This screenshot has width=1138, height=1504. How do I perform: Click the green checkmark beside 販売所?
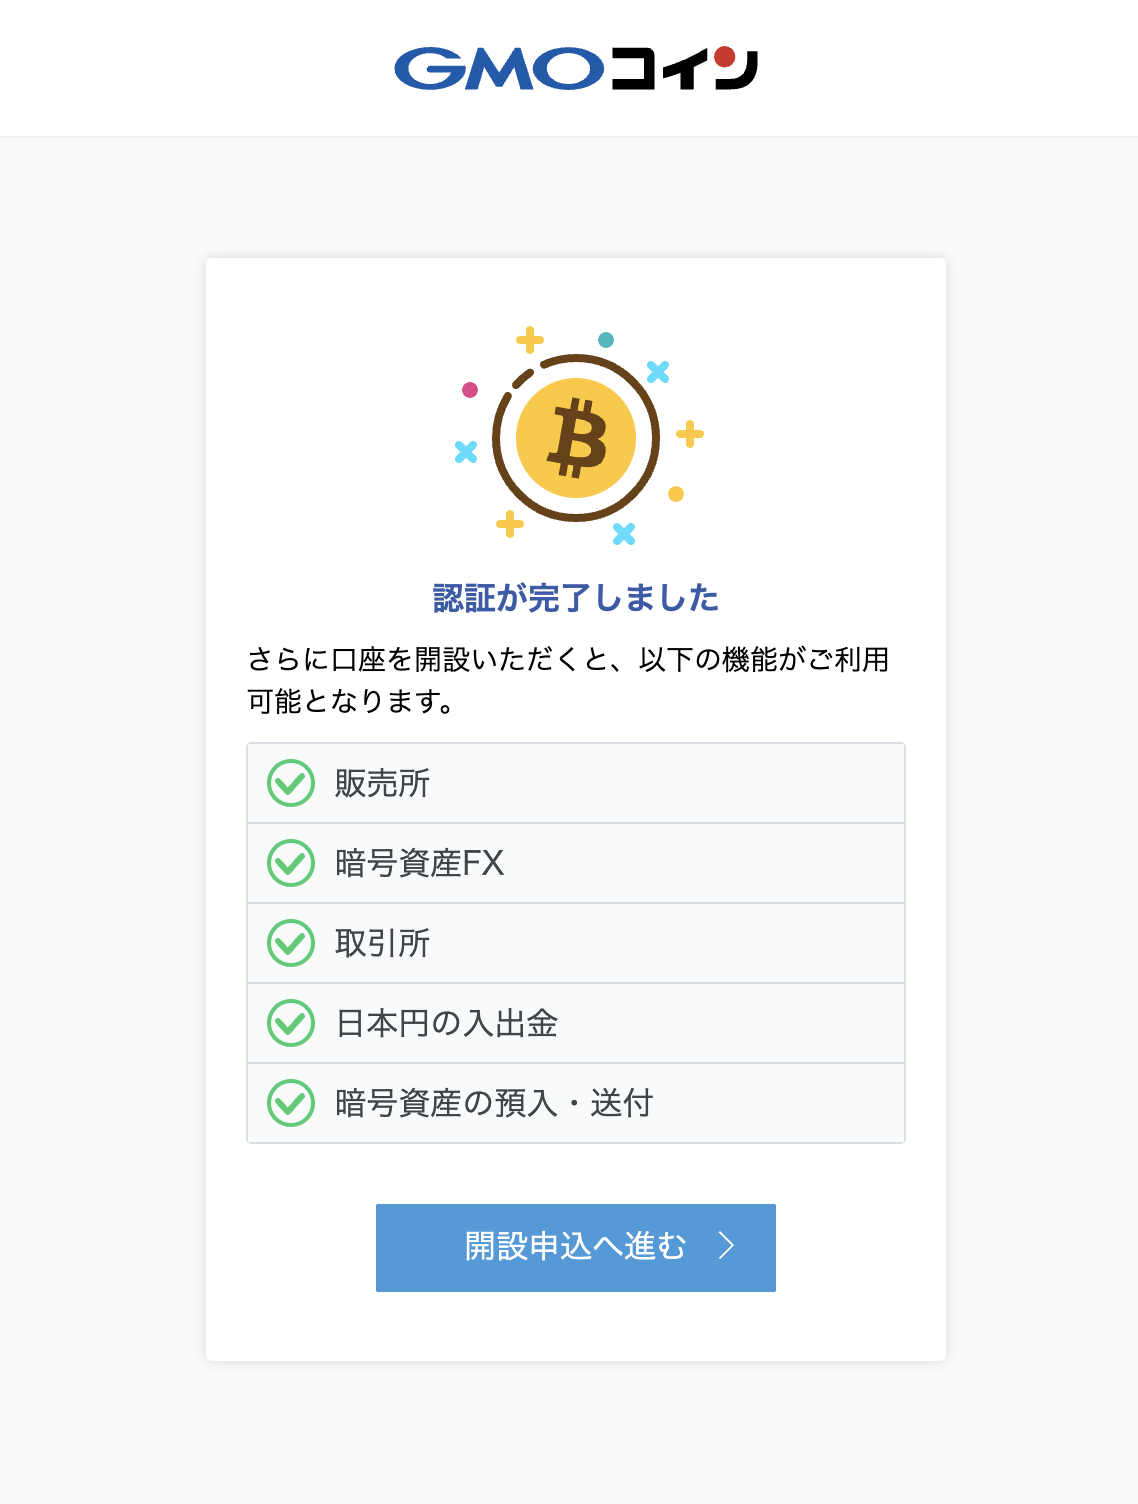click(291, 783)
